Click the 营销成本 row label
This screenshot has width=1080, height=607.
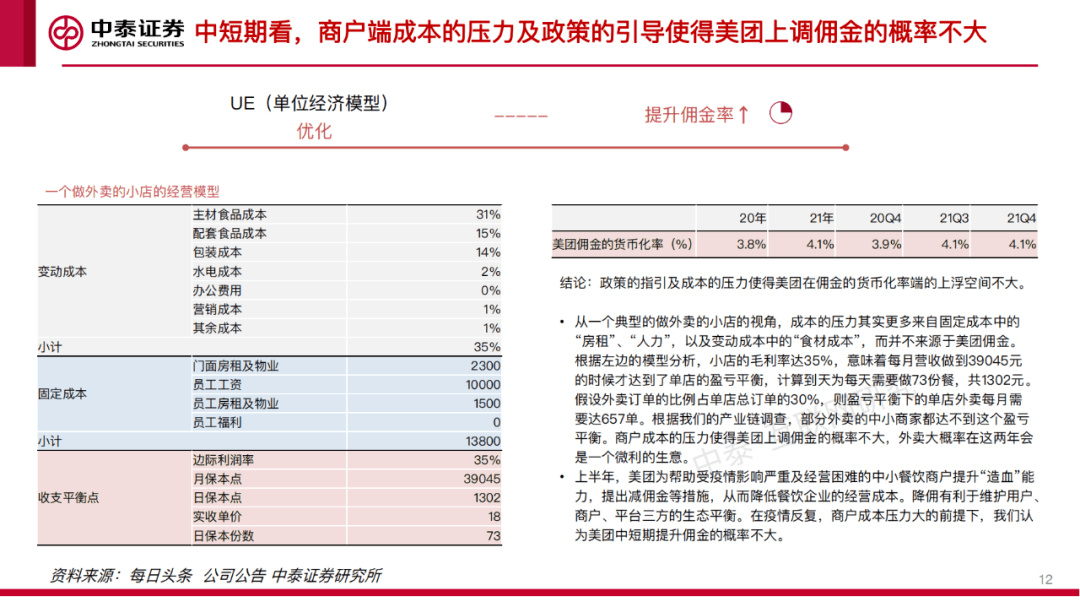pyautogui.click(x=217, y=309)
